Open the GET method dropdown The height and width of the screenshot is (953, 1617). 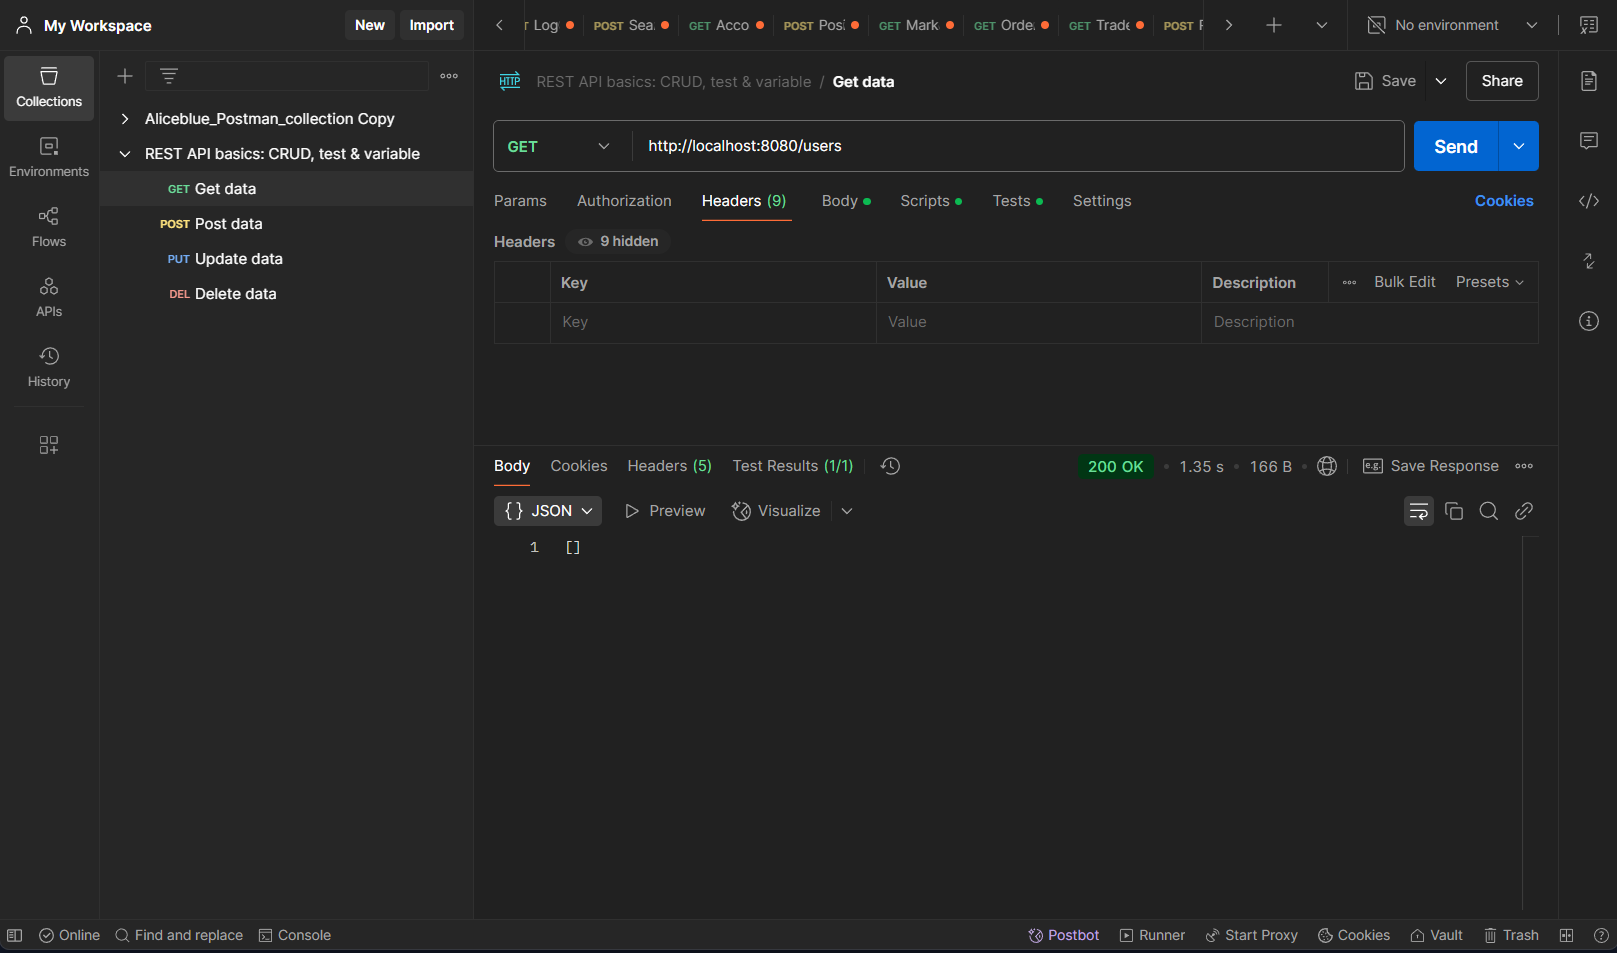tap(561, 146)
